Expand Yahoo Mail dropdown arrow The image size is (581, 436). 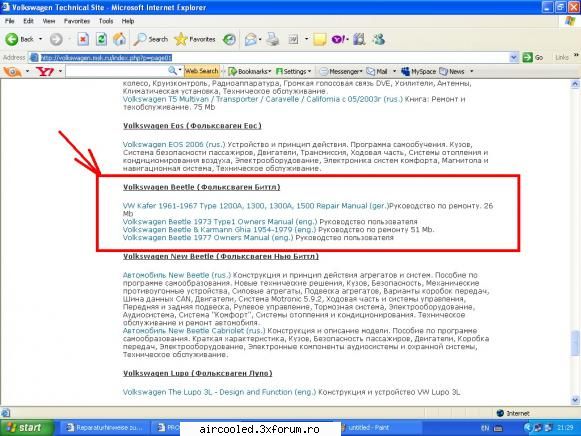pos(394,71)
